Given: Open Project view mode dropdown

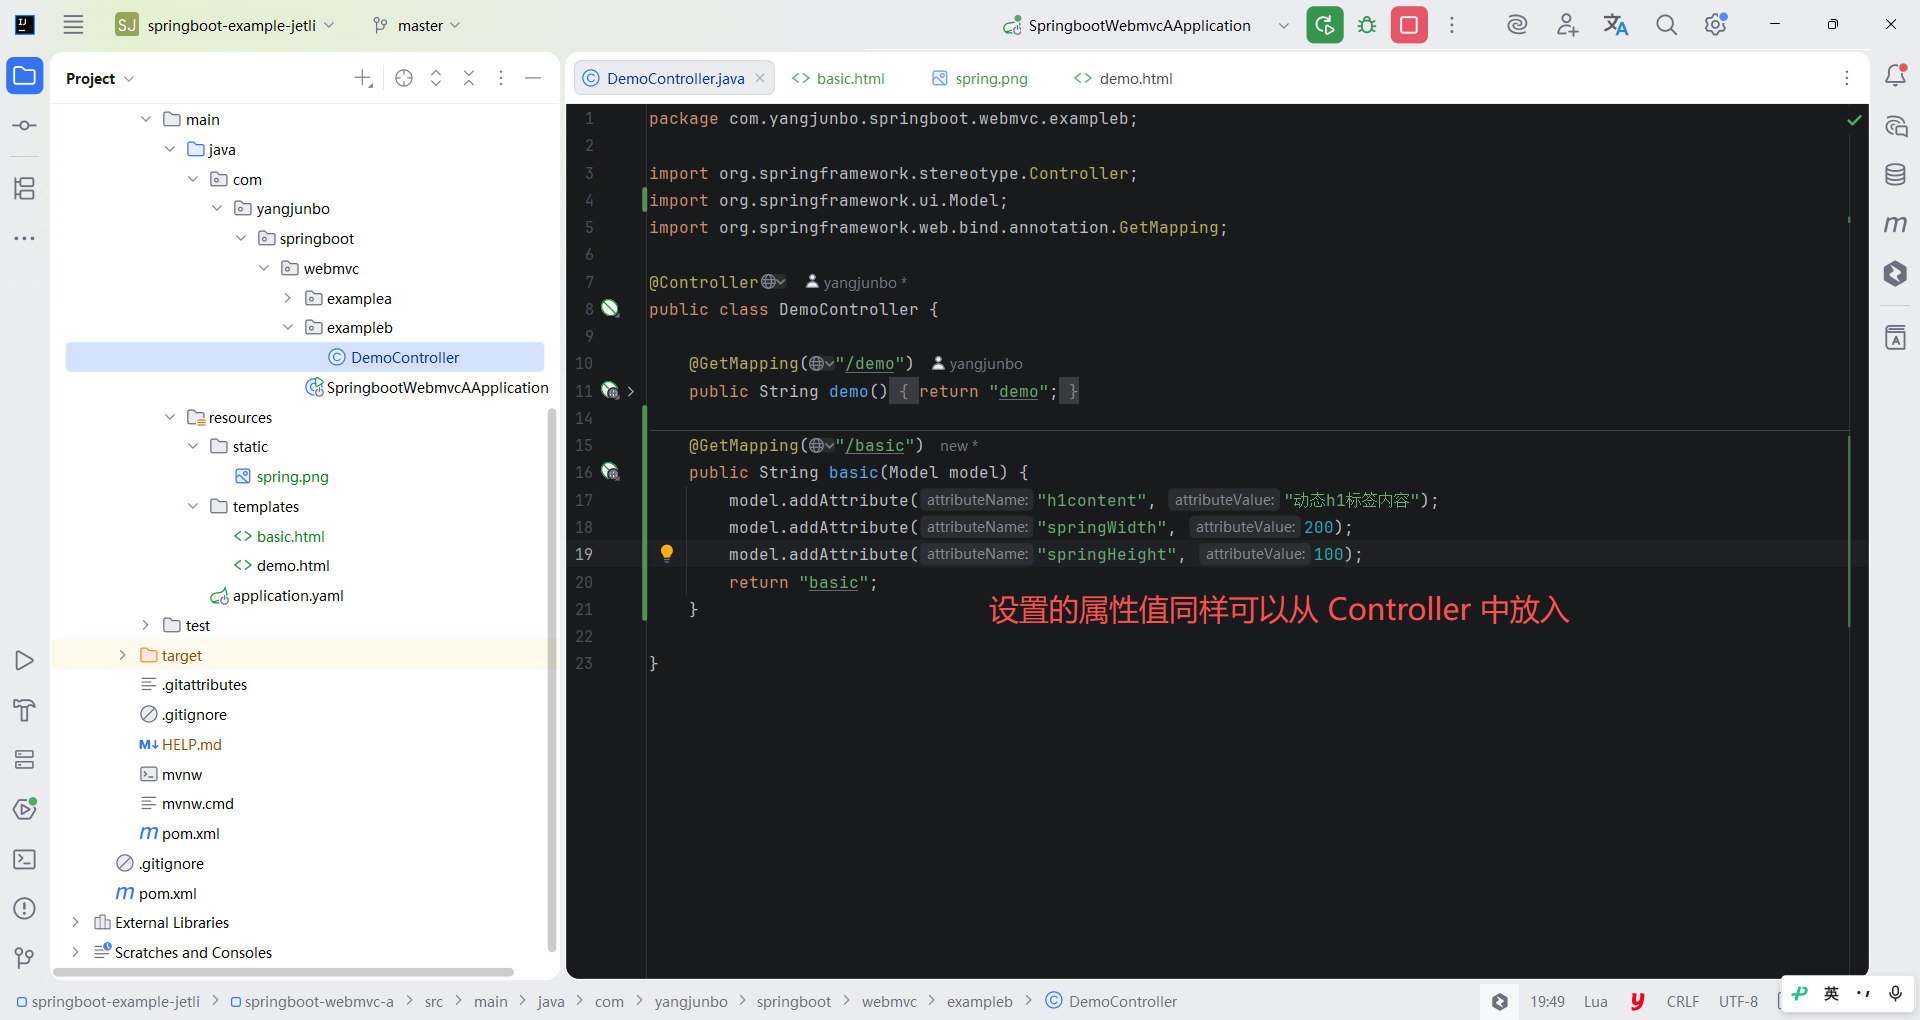Looking at the screenshot, I should 100,78.
